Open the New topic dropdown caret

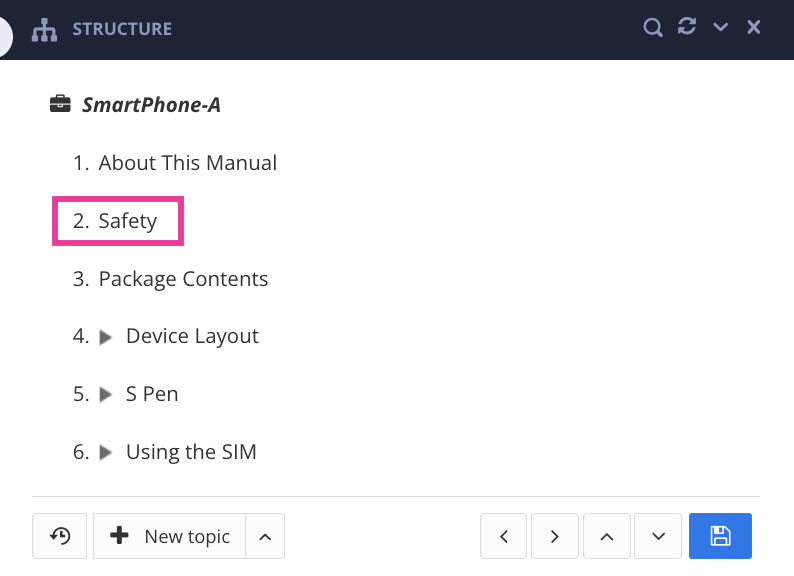[x=265, y=536]
